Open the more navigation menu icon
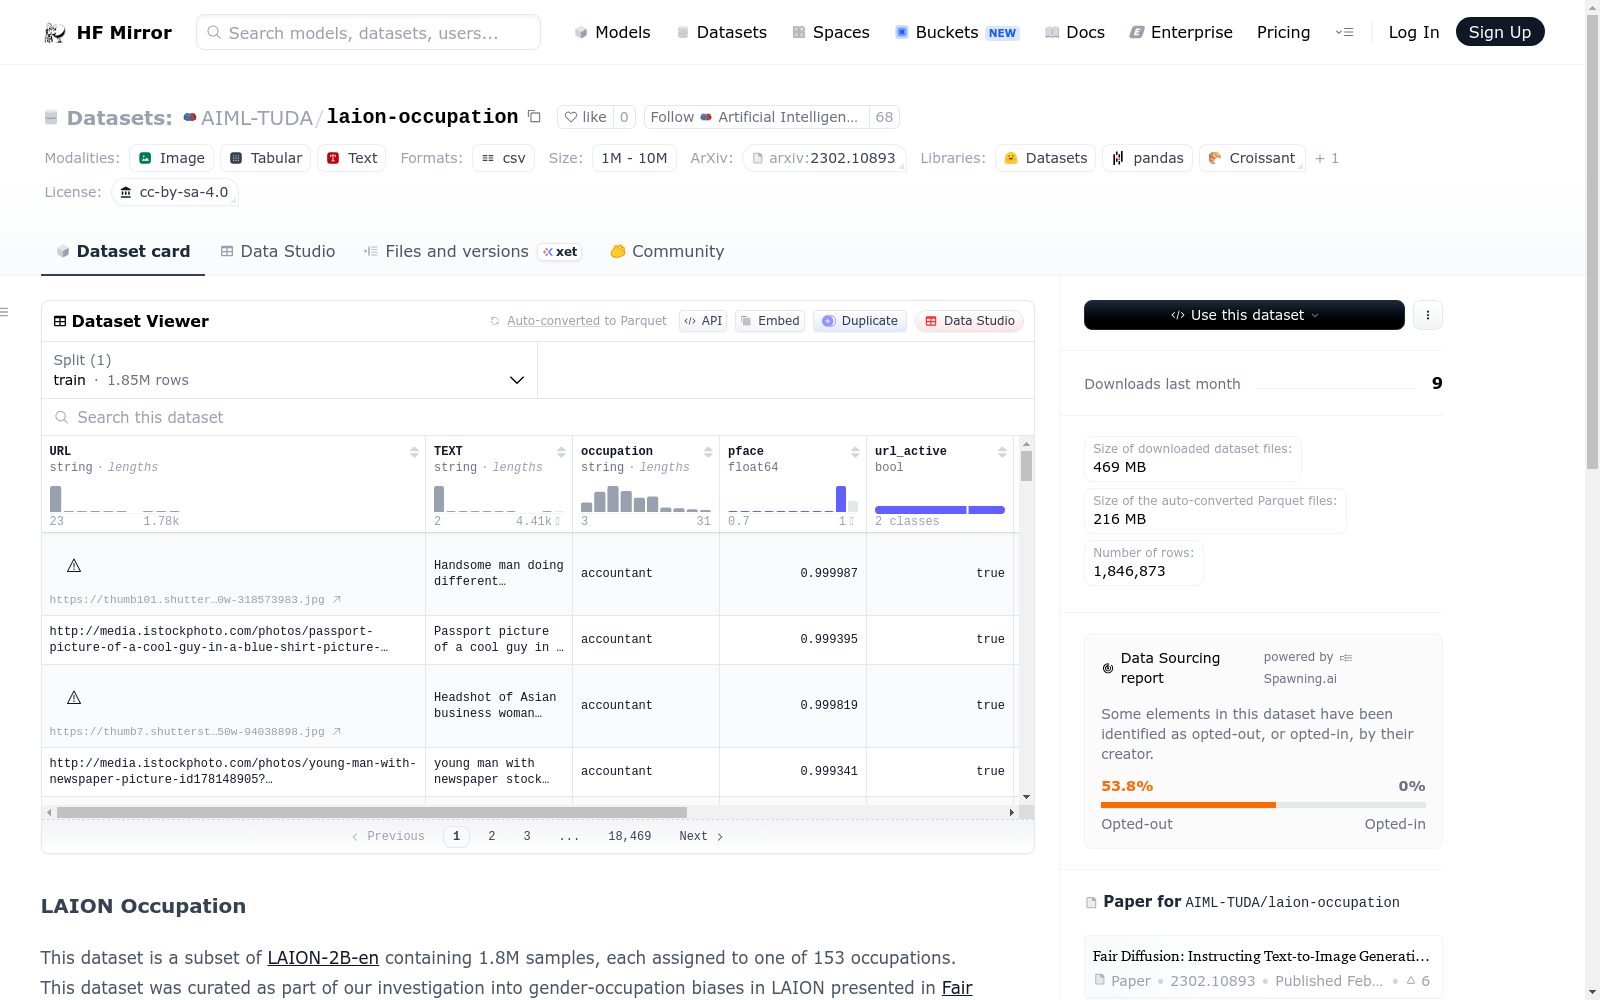 1345,33
